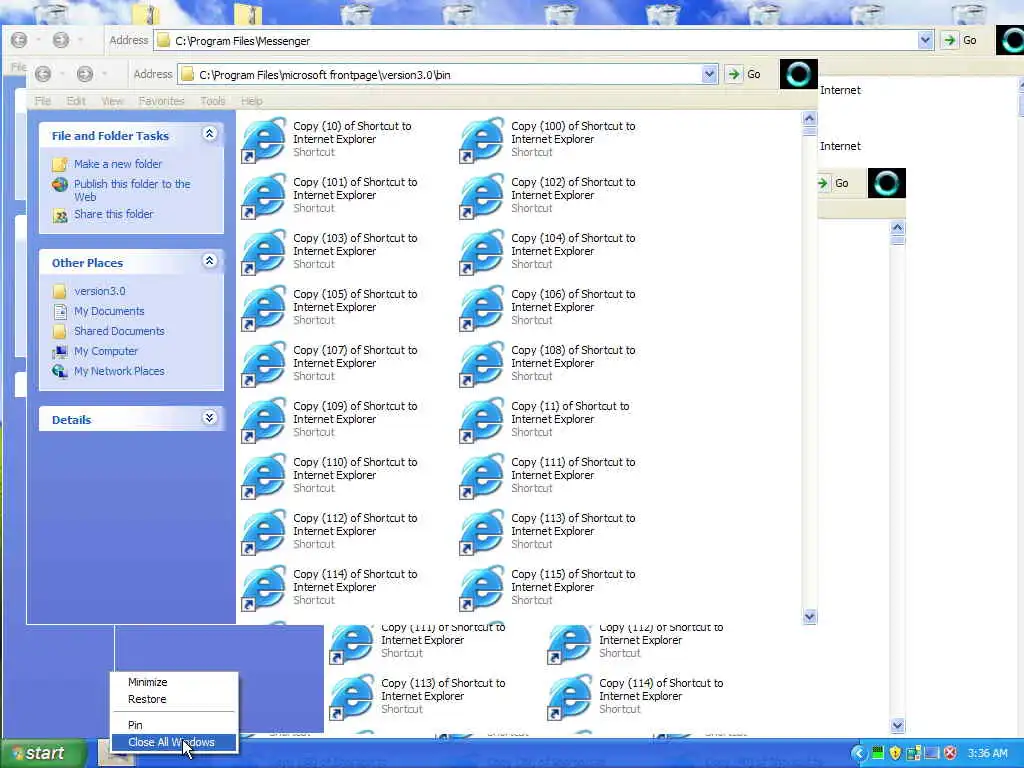
Task: Select Copy (107) shortcut icon
Action: coord(264,364)
